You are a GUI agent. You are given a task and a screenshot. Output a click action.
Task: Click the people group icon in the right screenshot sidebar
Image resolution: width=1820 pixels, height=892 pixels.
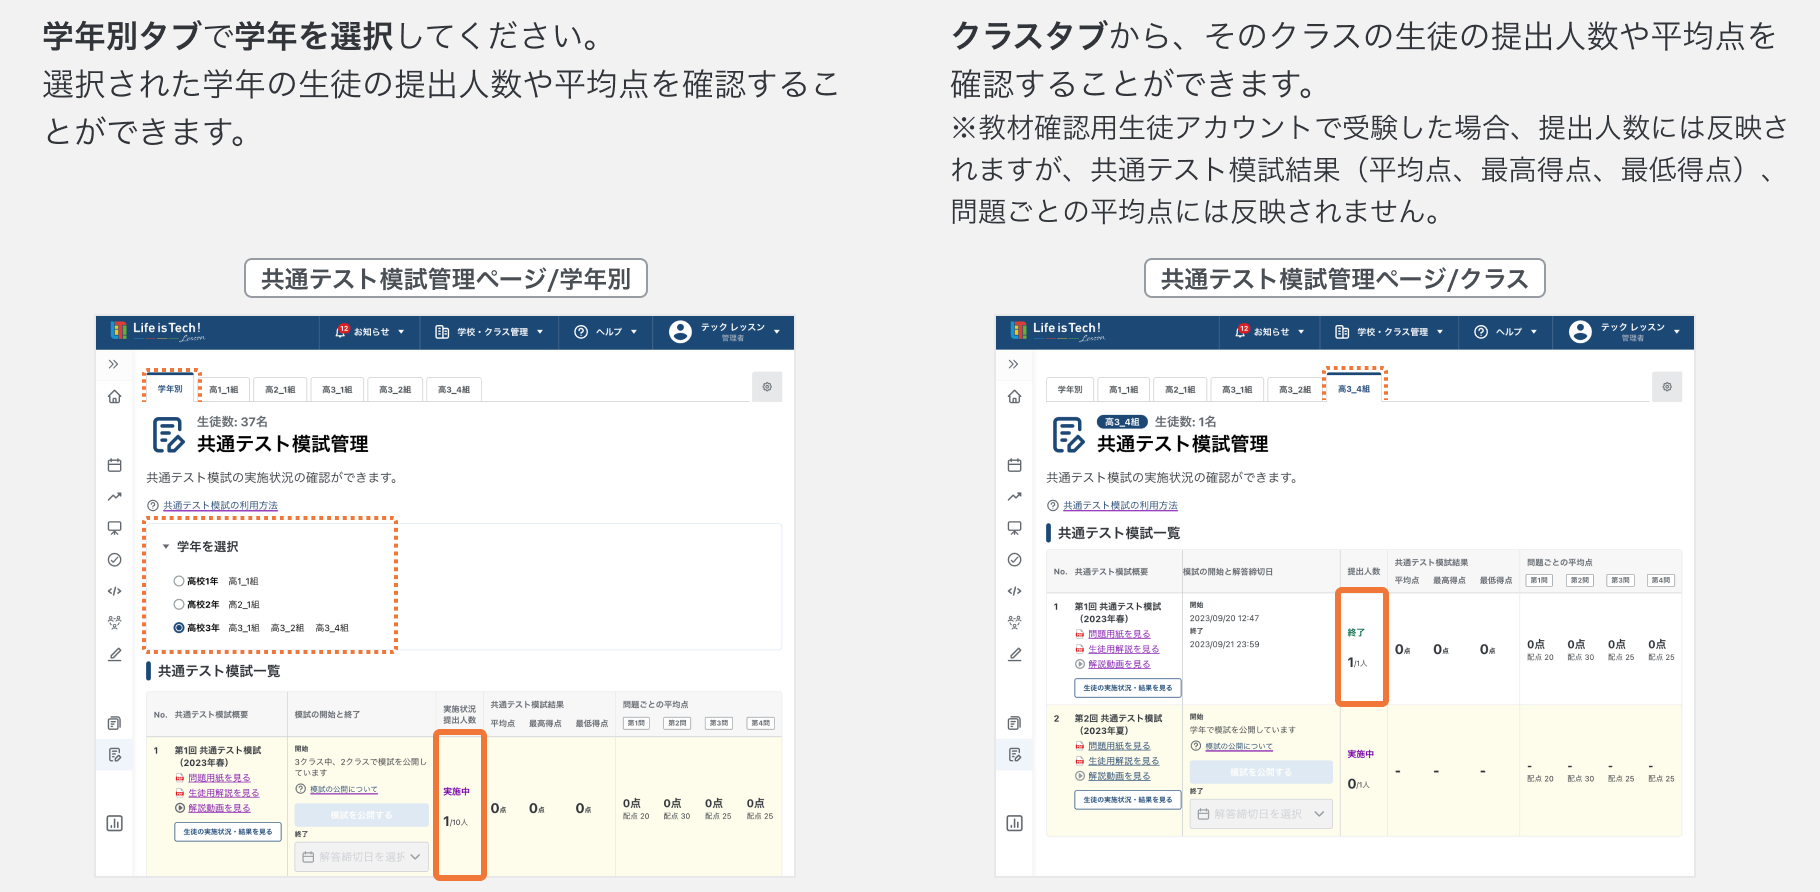[1014, 622]
